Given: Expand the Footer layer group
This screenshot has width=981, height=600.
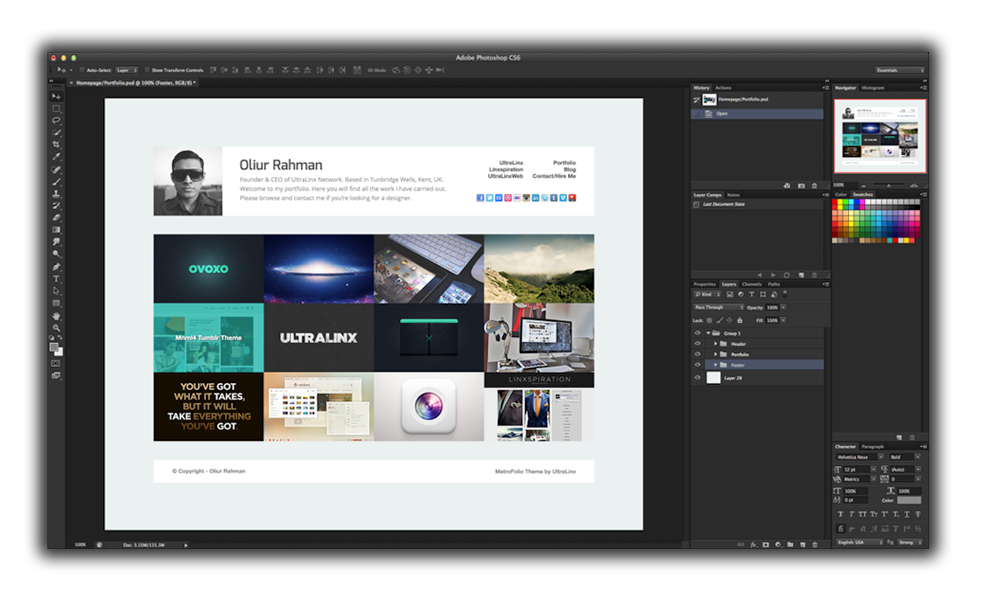Looking at the screenshot, I should [x=716, y=365].
